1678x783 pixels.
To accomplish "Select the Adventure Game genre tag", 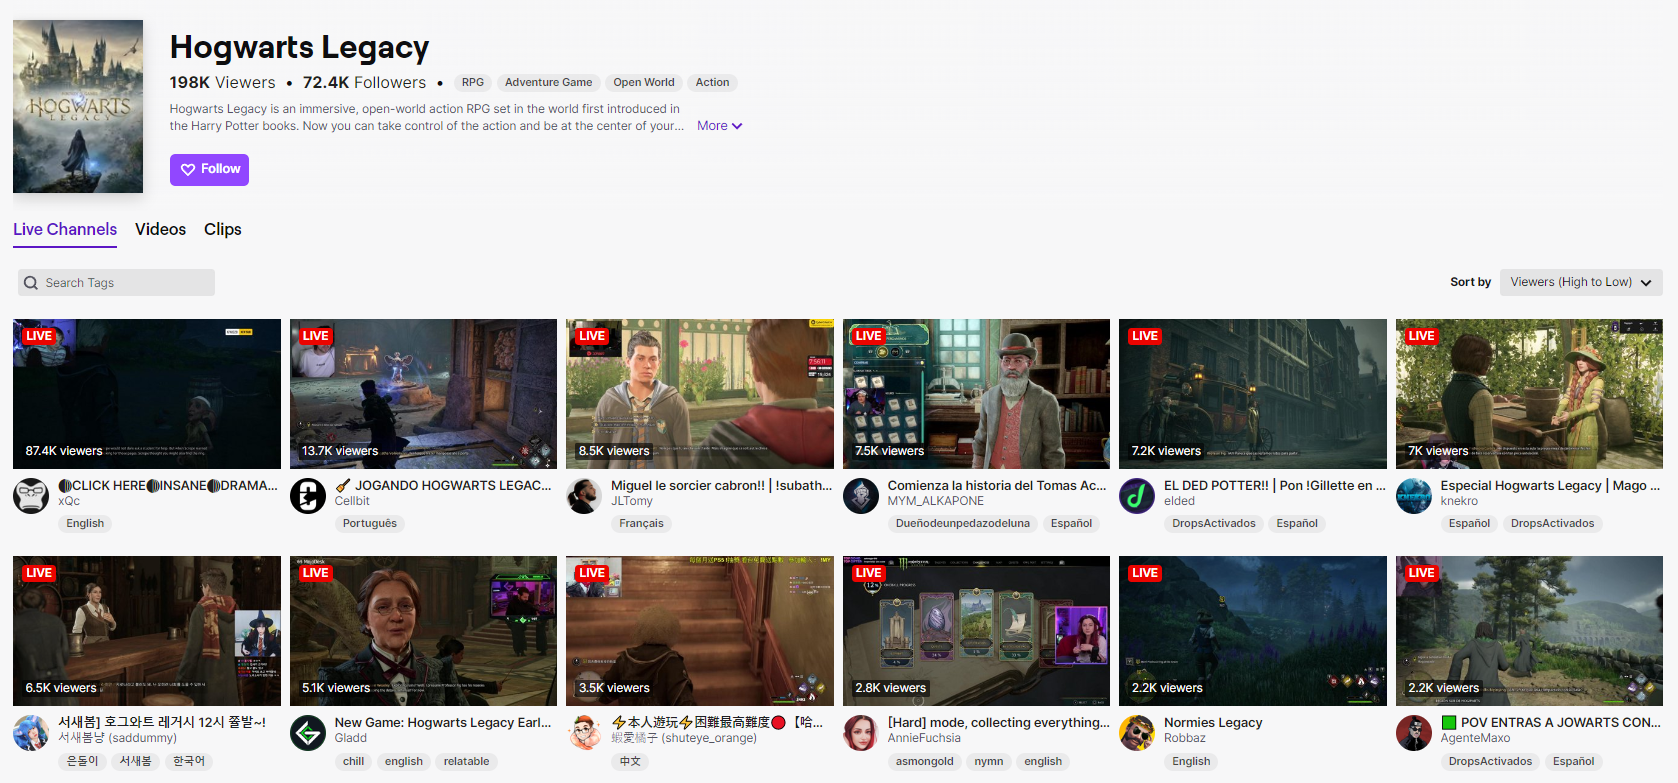I will (548, 83).
